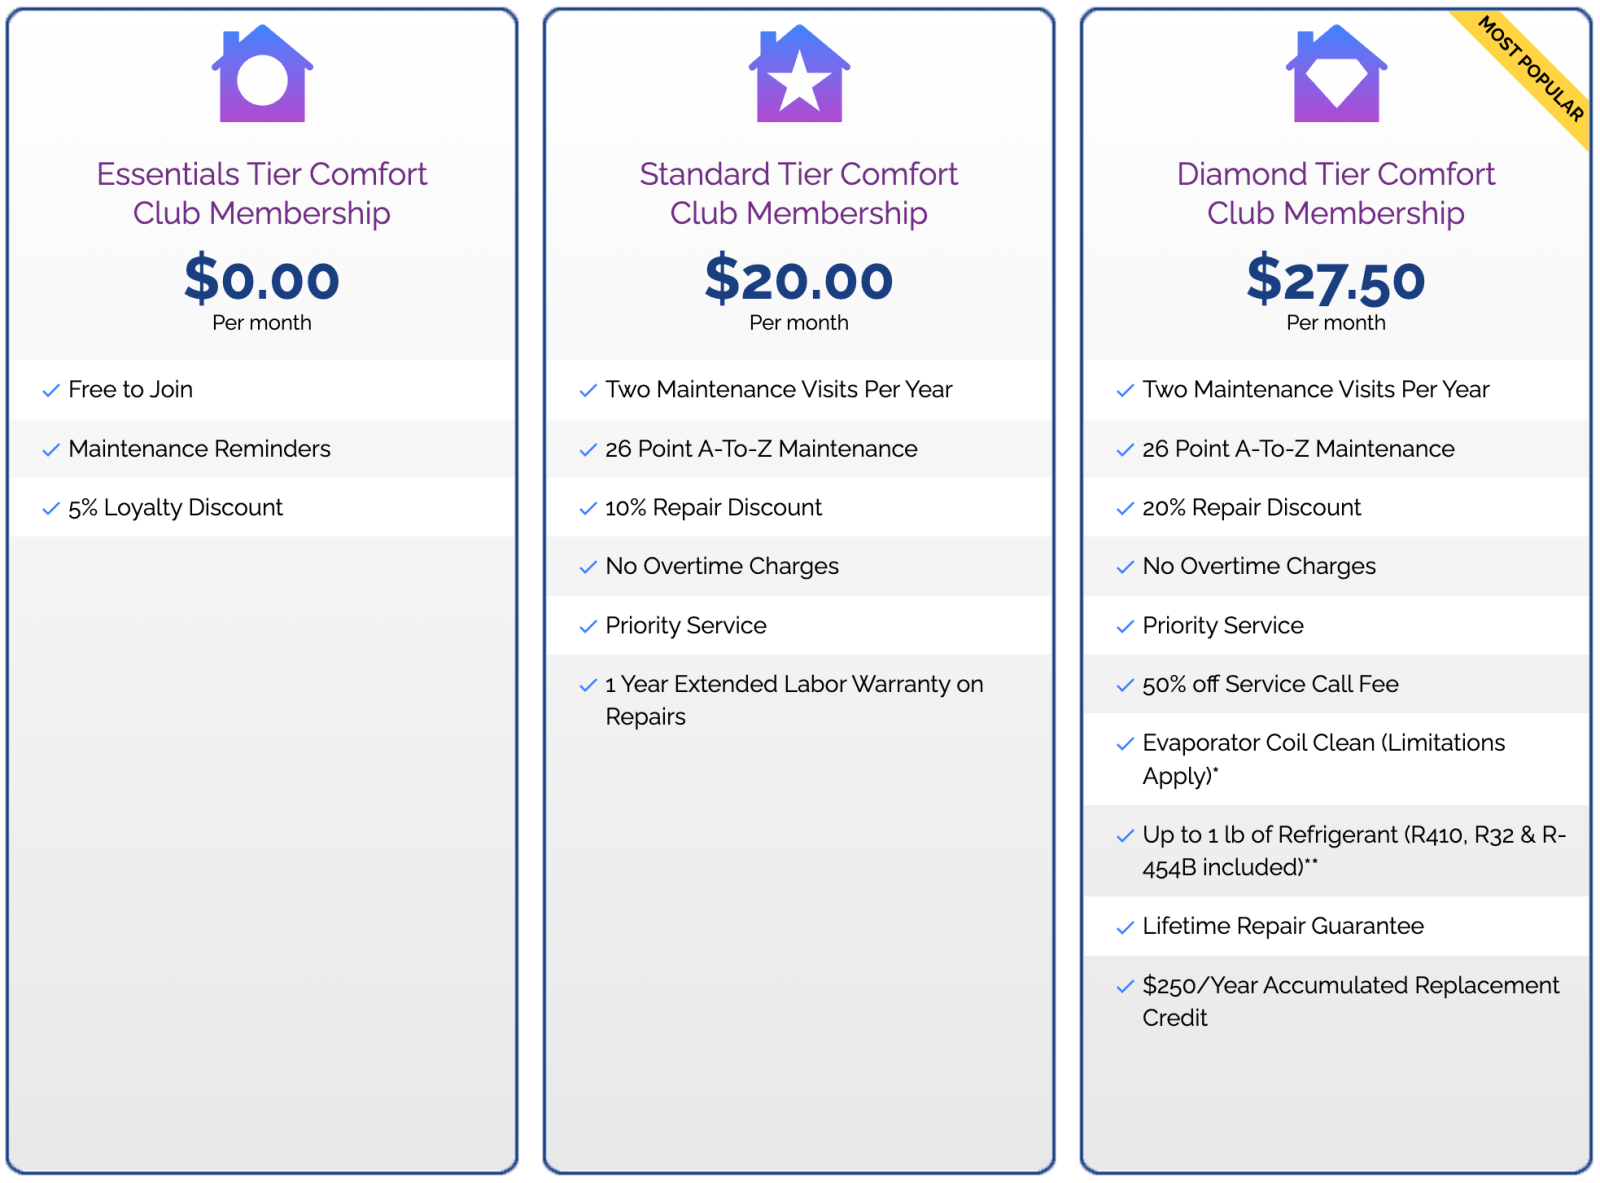Click 1 Year Extended Labor Warranty row
Viewport: 1600px width, 1183px height.
point(799,700)
